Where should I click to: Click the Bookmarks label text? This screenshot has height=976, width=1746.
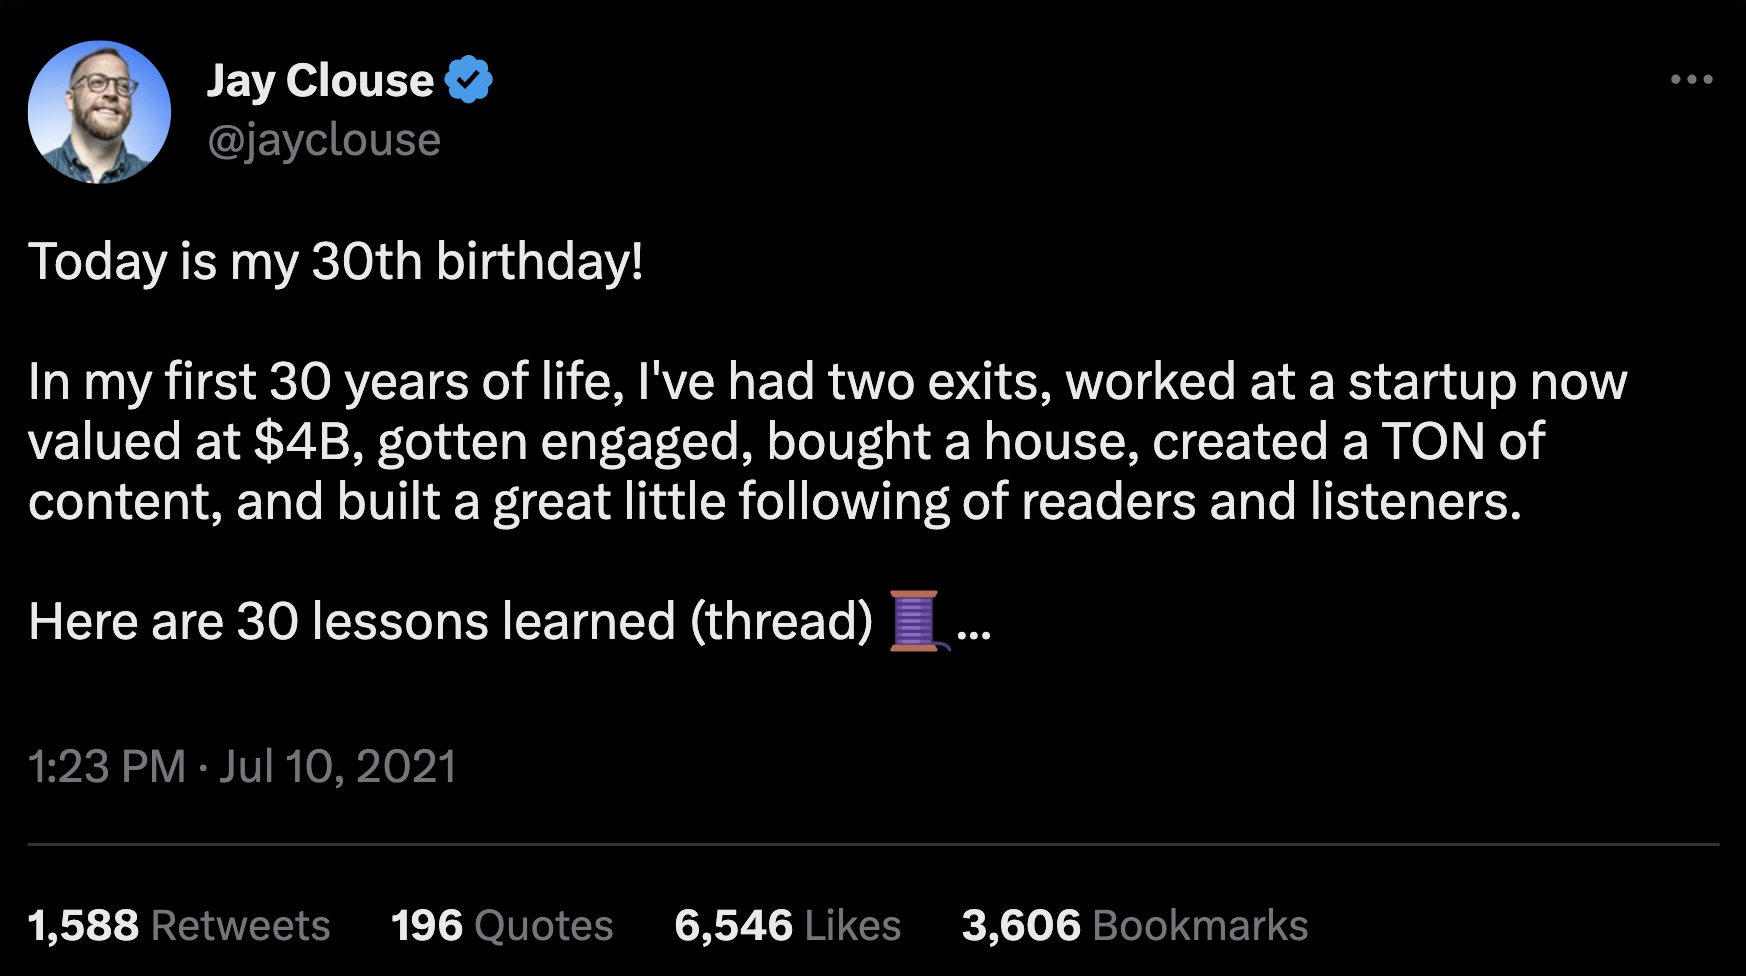click(1202, 925)
